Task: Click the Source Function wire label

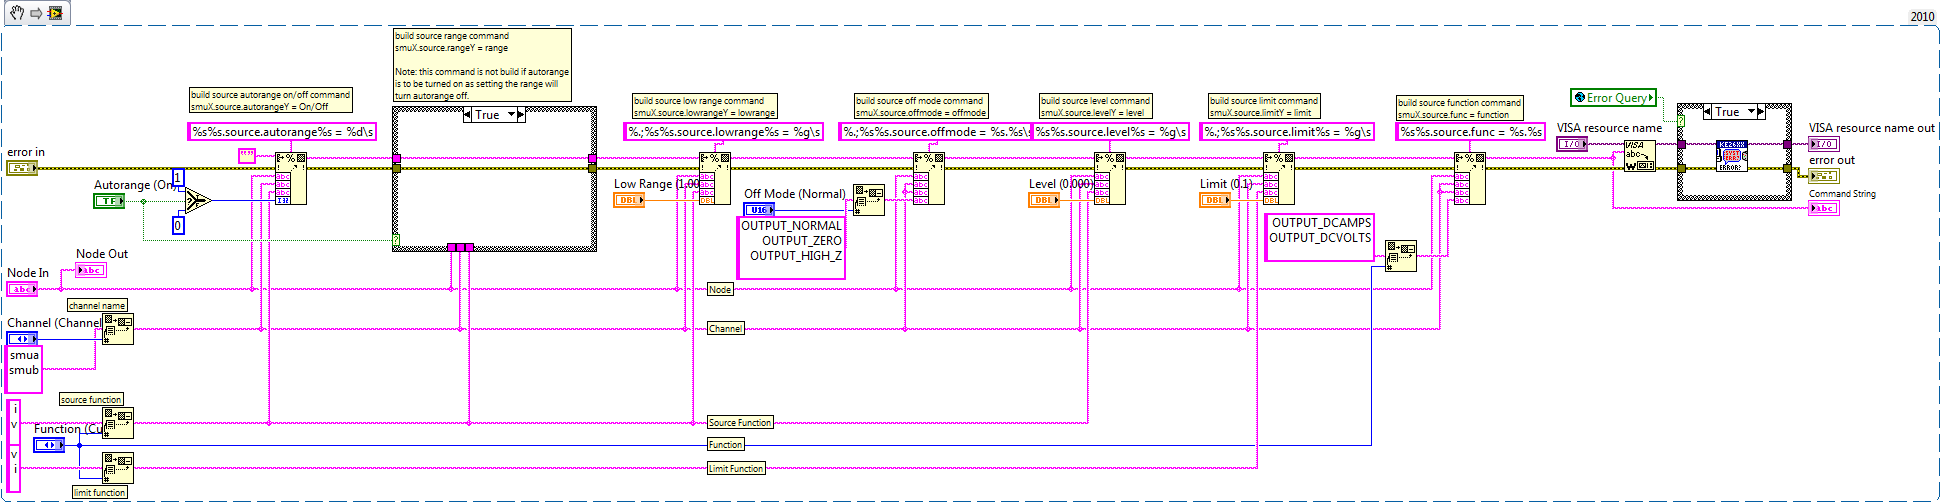Action: pyautogui.click(x=740, y=423)
